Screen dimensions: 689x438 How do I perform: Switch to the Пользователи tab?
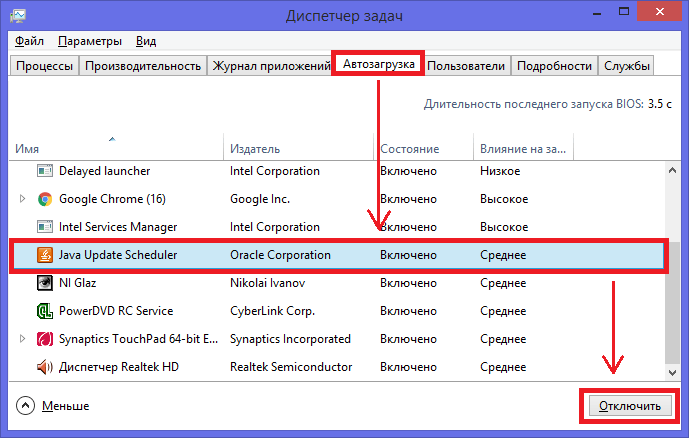466,66
